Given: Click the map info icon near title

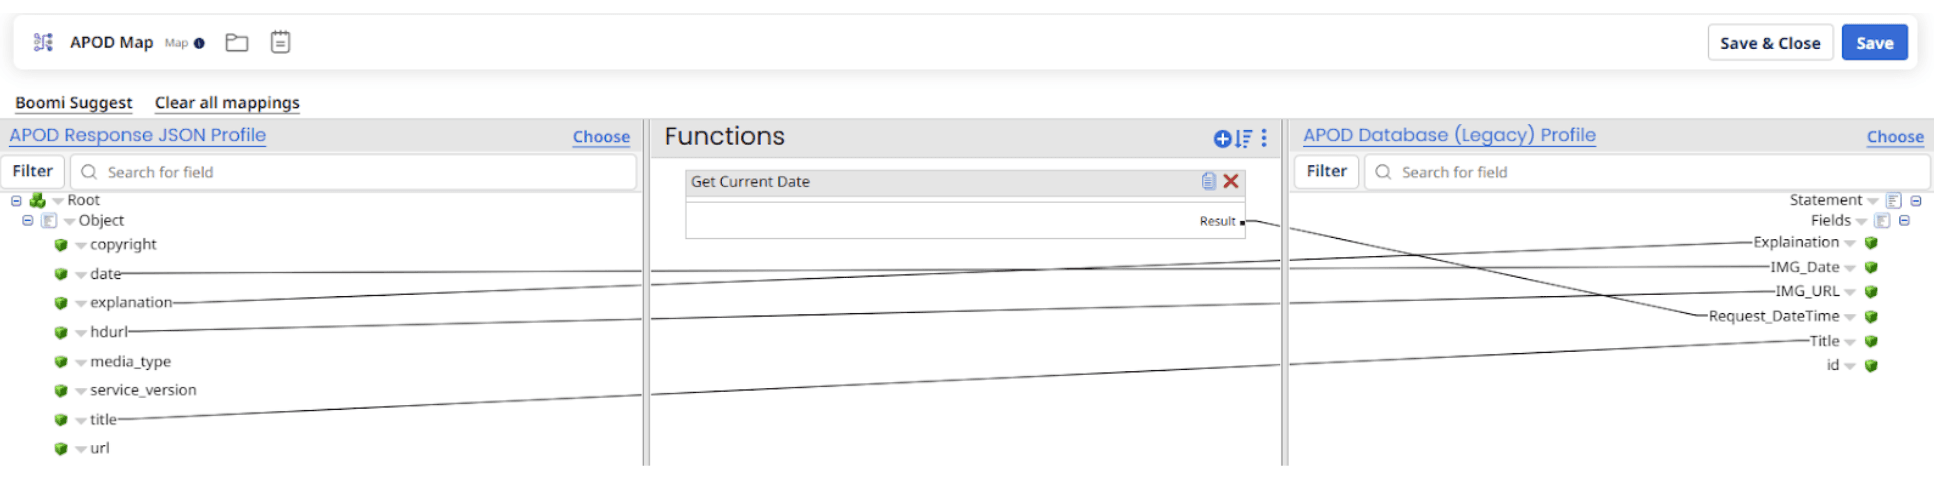Looking at the screenshot, I should point(199,43).
